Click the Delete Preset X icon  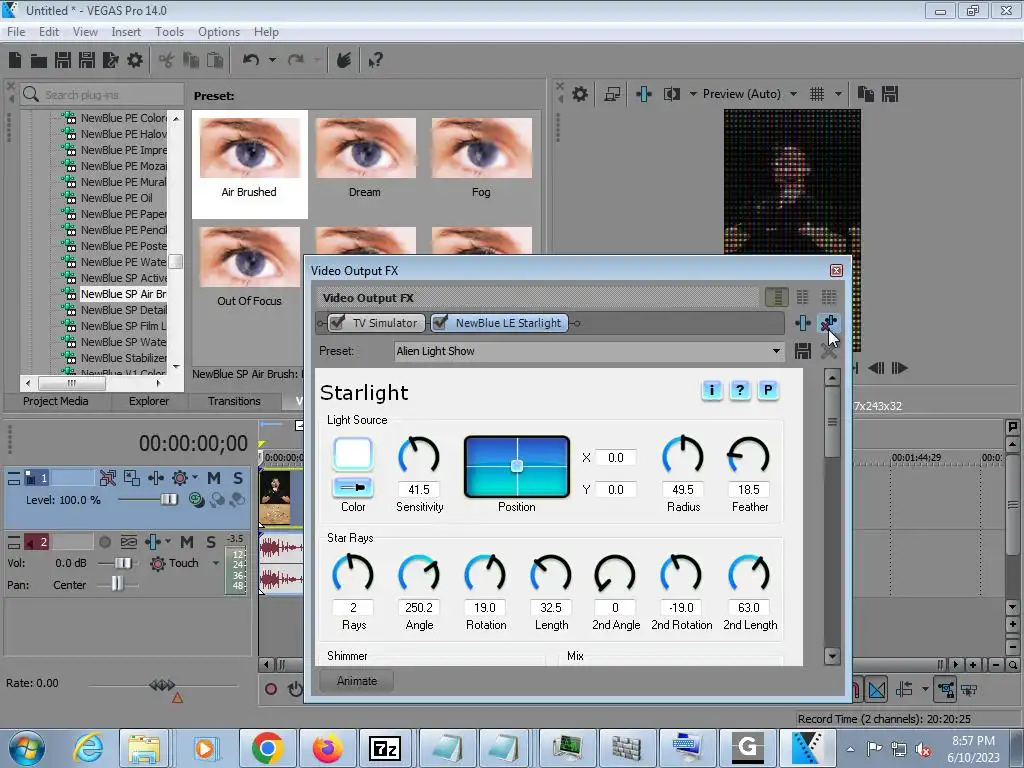pos(829,351)
